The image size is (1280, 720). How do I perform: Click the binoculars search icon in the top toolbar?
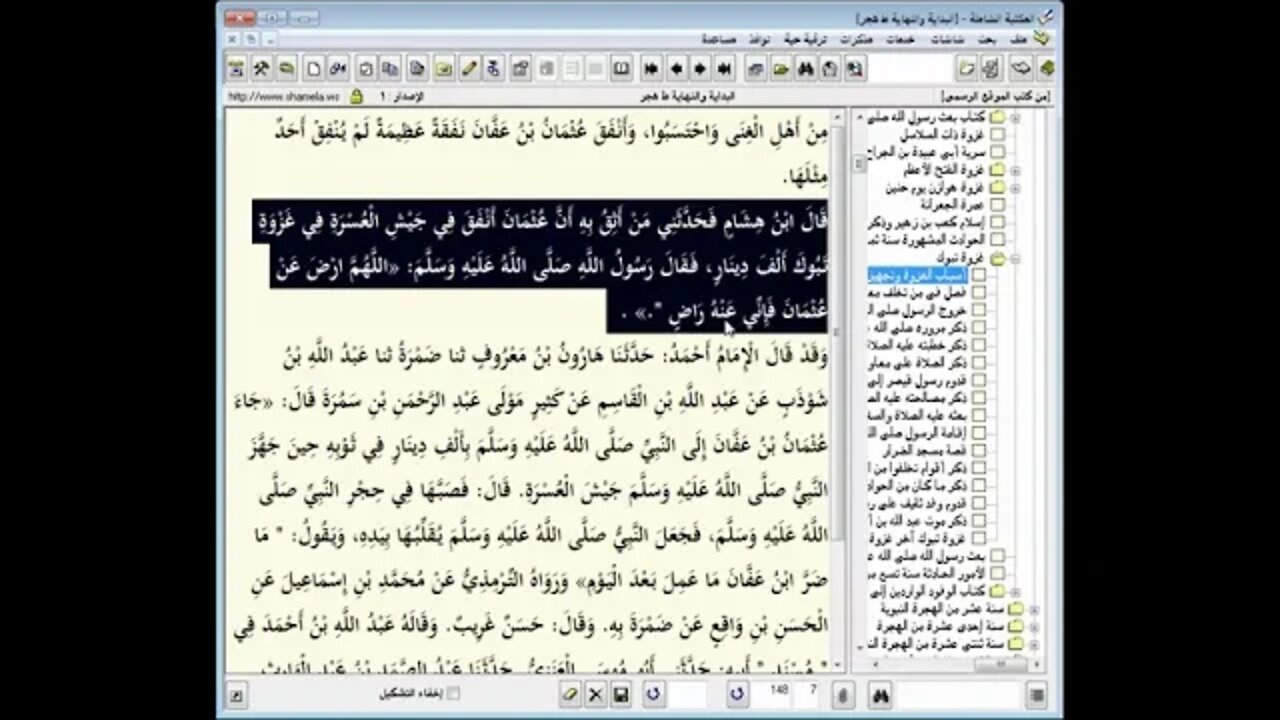(806, 68)
